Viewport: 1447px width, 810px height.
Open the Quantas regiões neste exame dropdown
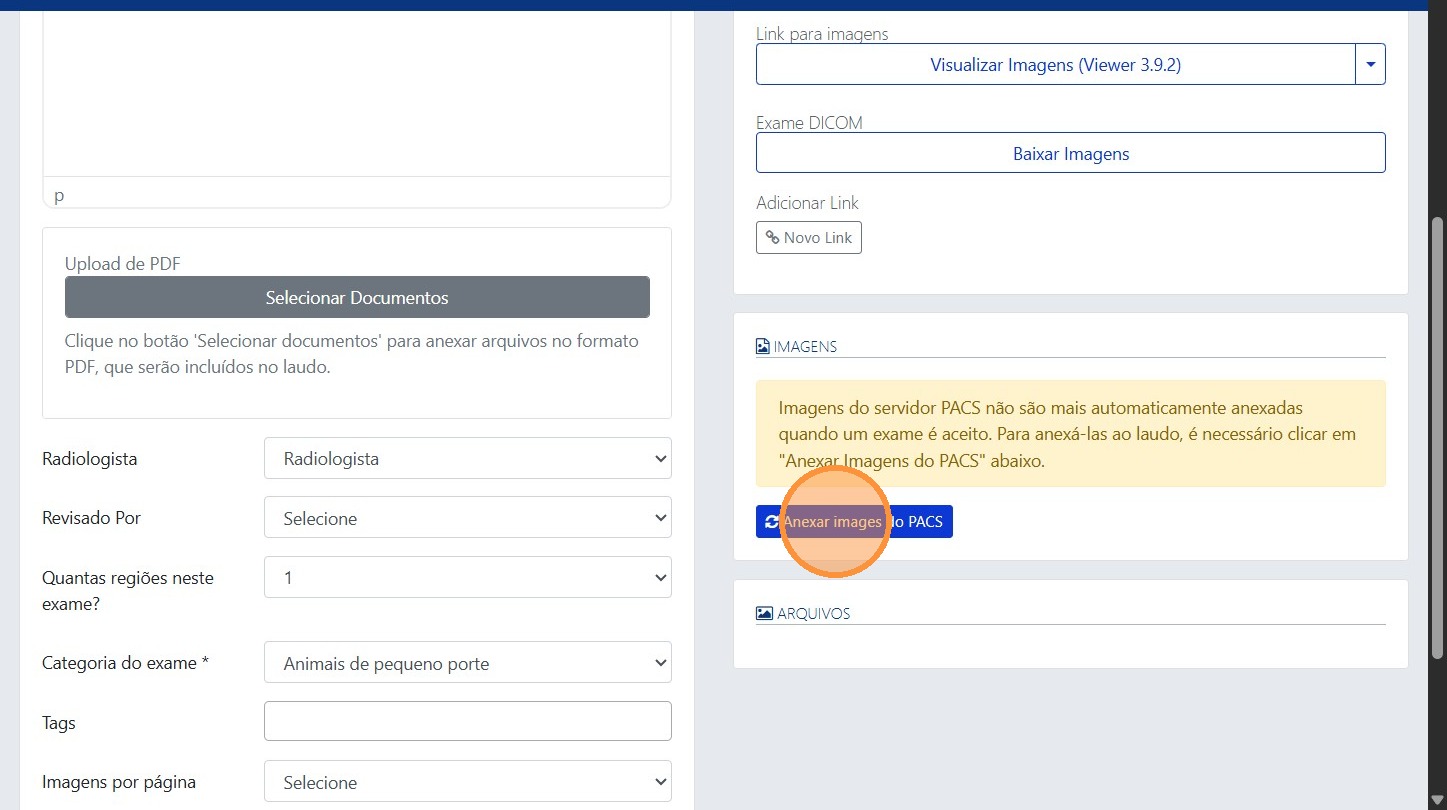coord(467,577)
